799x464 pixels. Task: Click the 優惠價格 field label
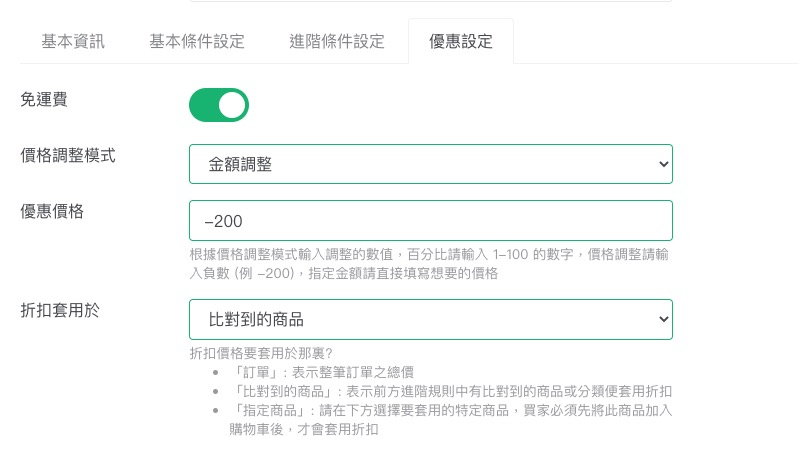coord(52,211)
